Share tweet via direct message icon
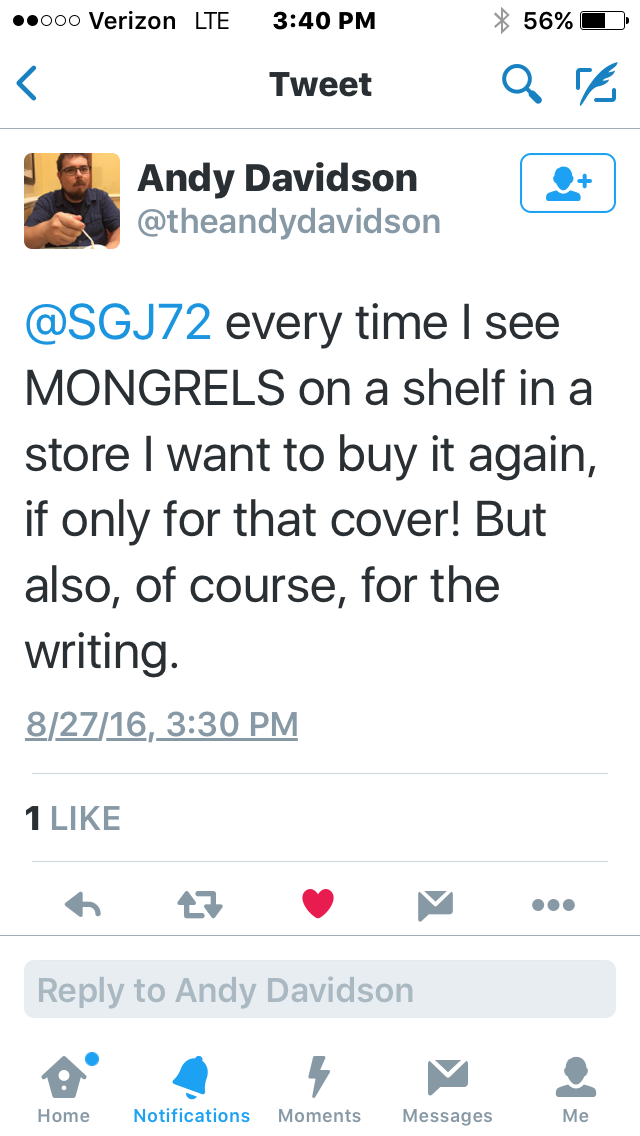 pyautogui.click(x=436, y=905)
